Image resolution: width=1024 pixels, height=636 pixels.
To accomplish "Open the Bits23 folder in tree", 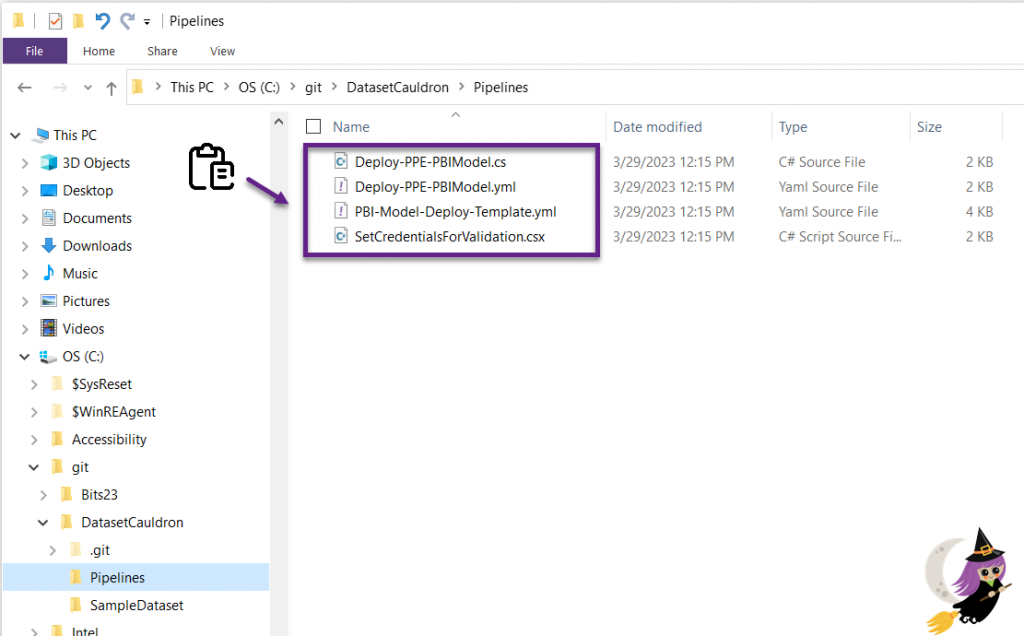I will [x=99, y=495].
